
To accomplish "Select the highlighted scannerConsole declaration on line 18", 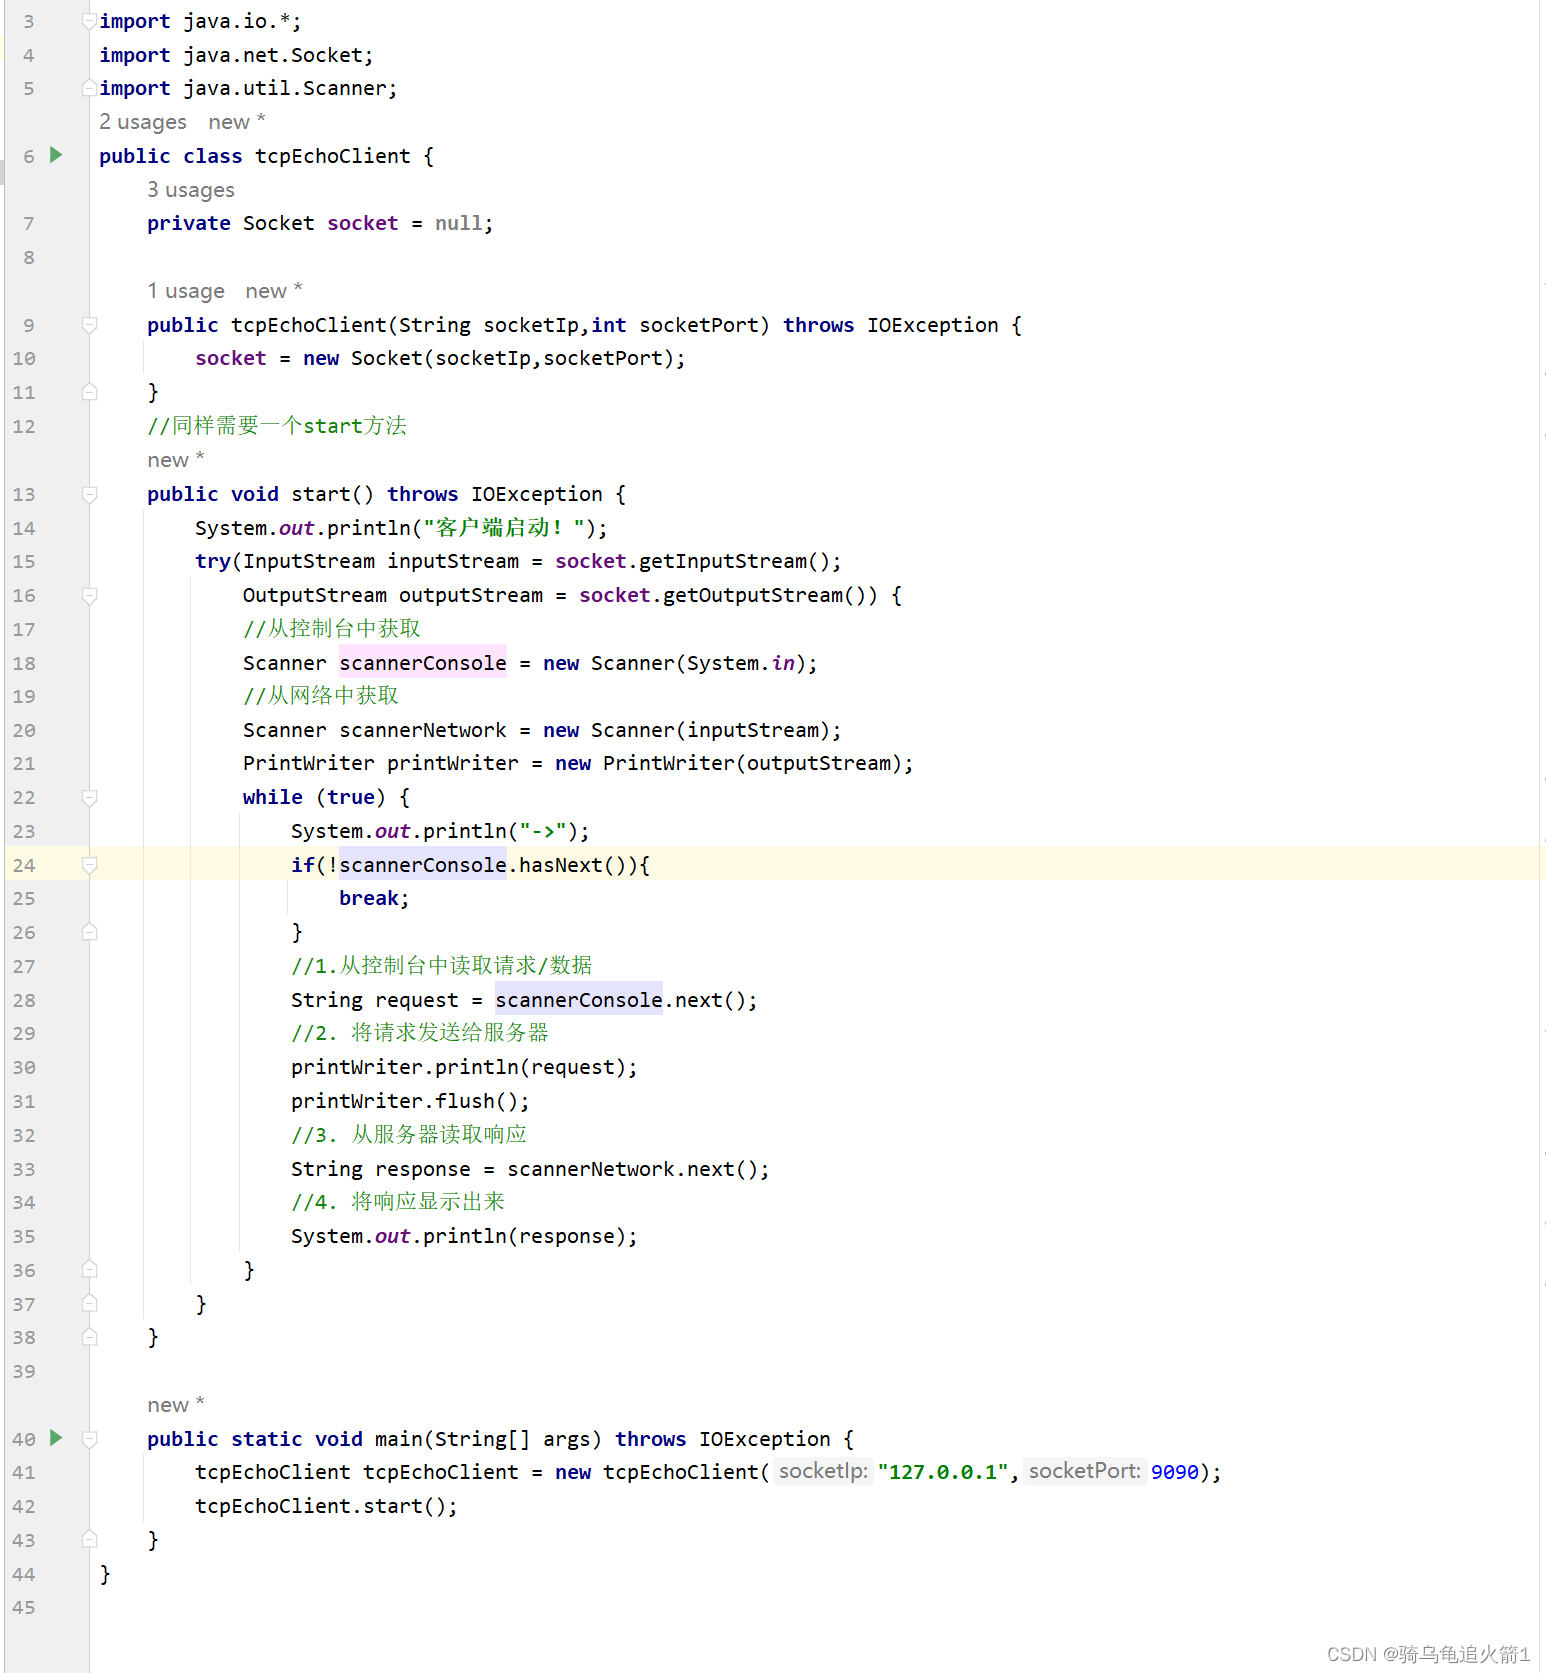I will click(x=423, y=663).
